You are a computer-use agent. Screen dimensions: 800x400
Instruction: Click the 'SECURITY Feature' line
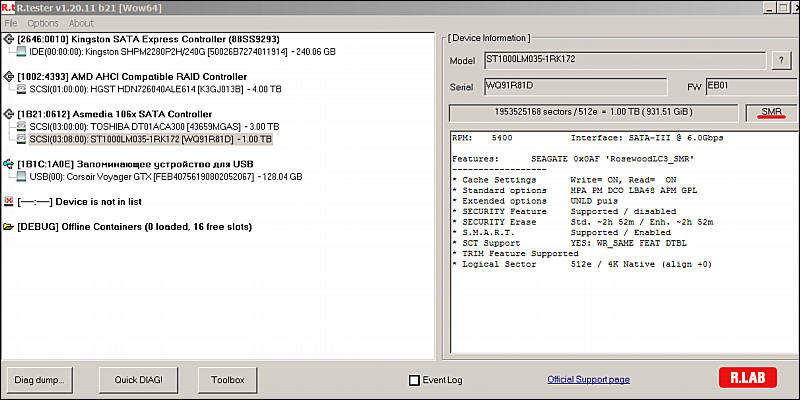[x=564, y=211]
